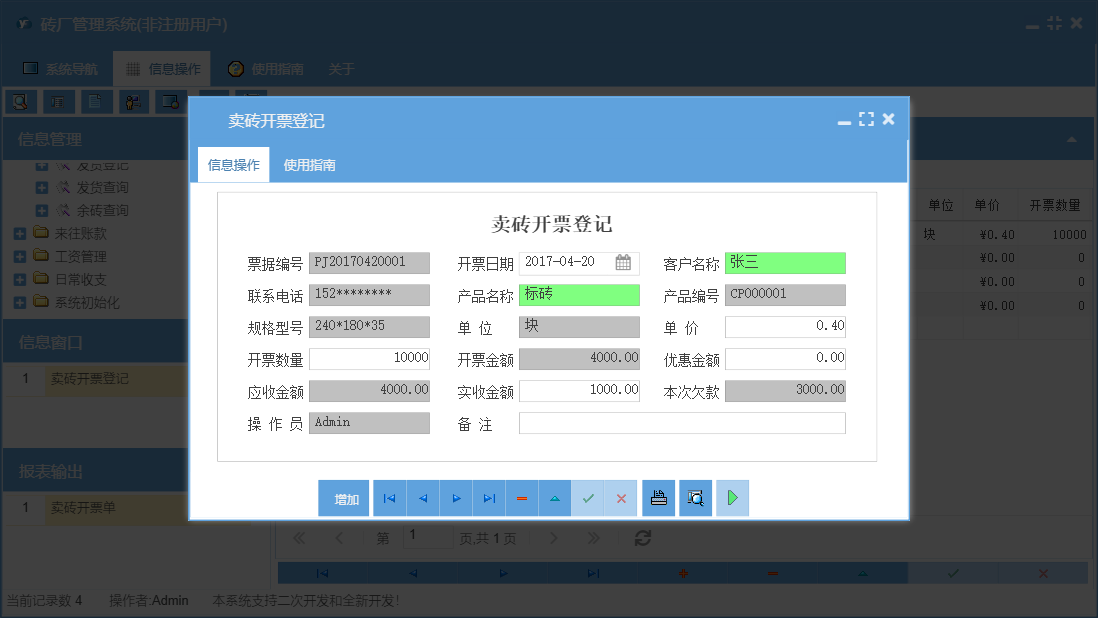Screen dimensions: 1098x618
Task: Select the magnifier query tool in the top toolbar
Action: 22,101
